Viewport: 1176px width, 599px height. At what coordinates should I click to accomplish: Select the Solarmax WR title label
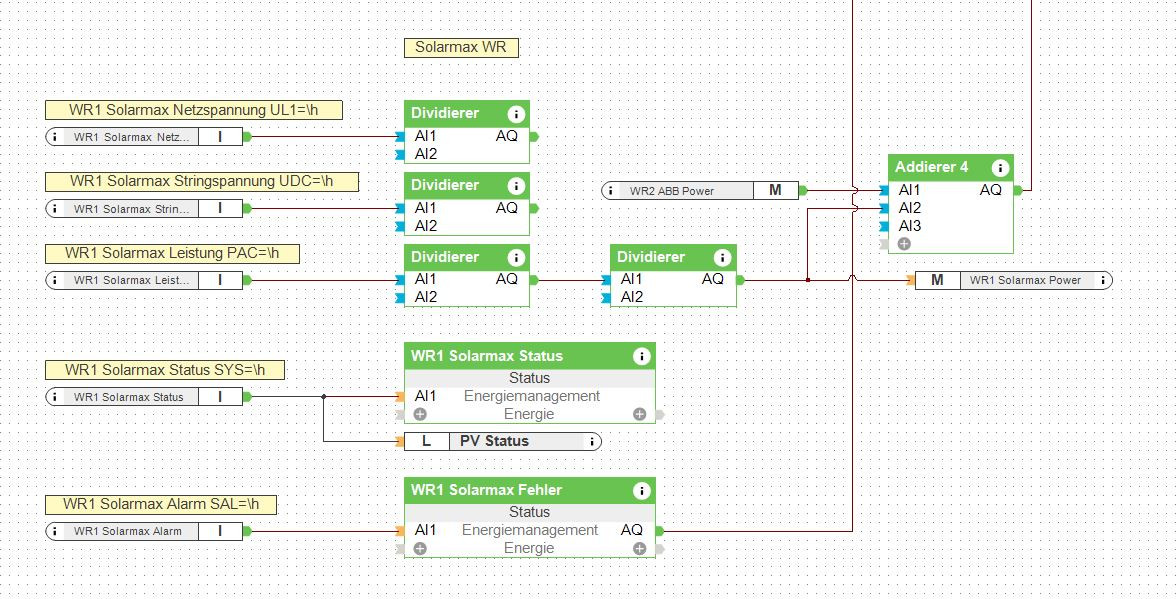point(461,48)
